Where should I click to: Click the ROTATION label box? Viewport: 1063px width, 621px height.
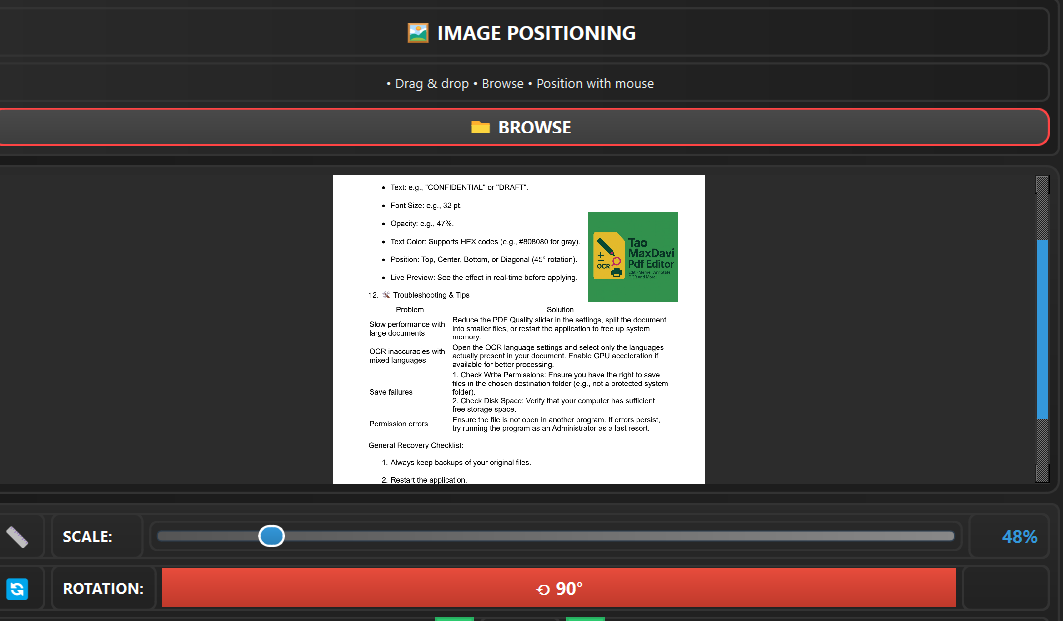click(102, 589)
